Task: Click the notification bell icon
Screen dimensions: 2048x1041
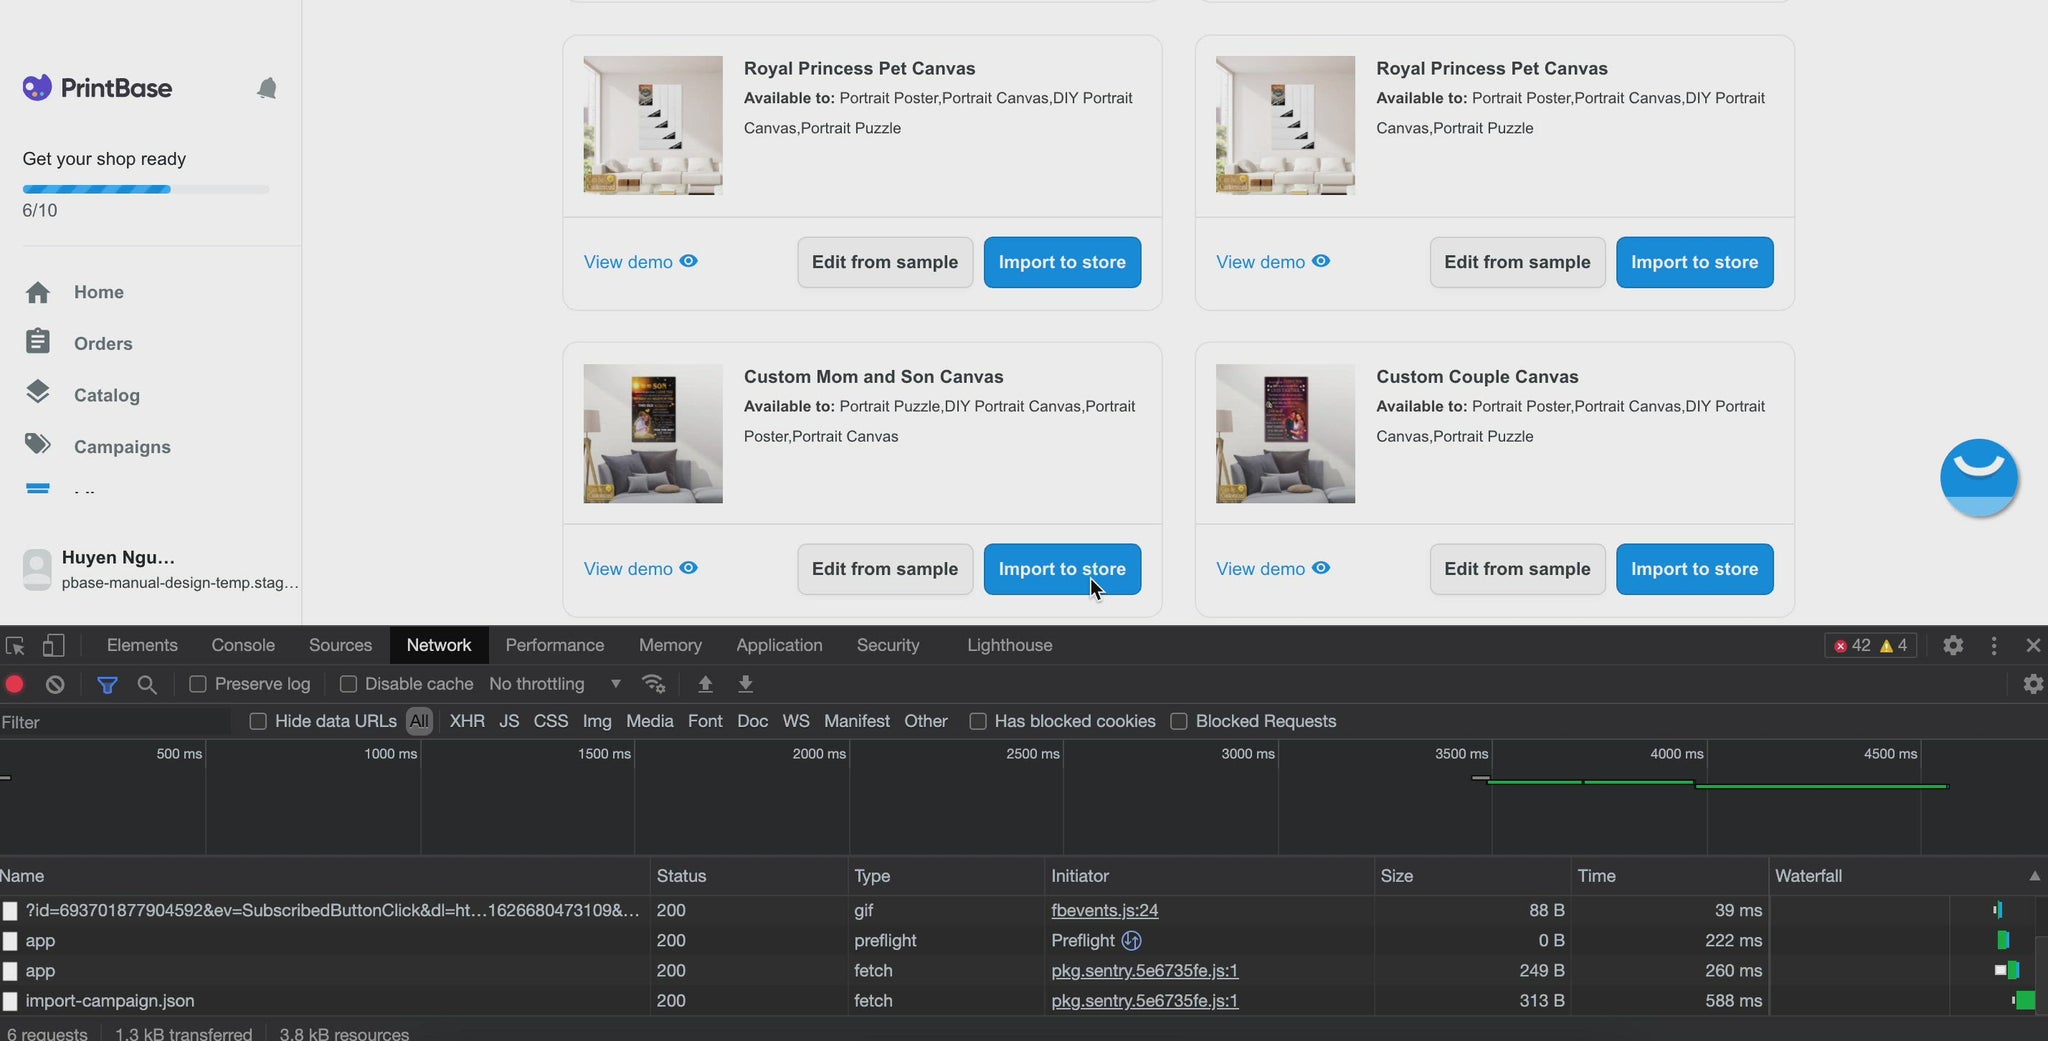Action: [266, 89]
